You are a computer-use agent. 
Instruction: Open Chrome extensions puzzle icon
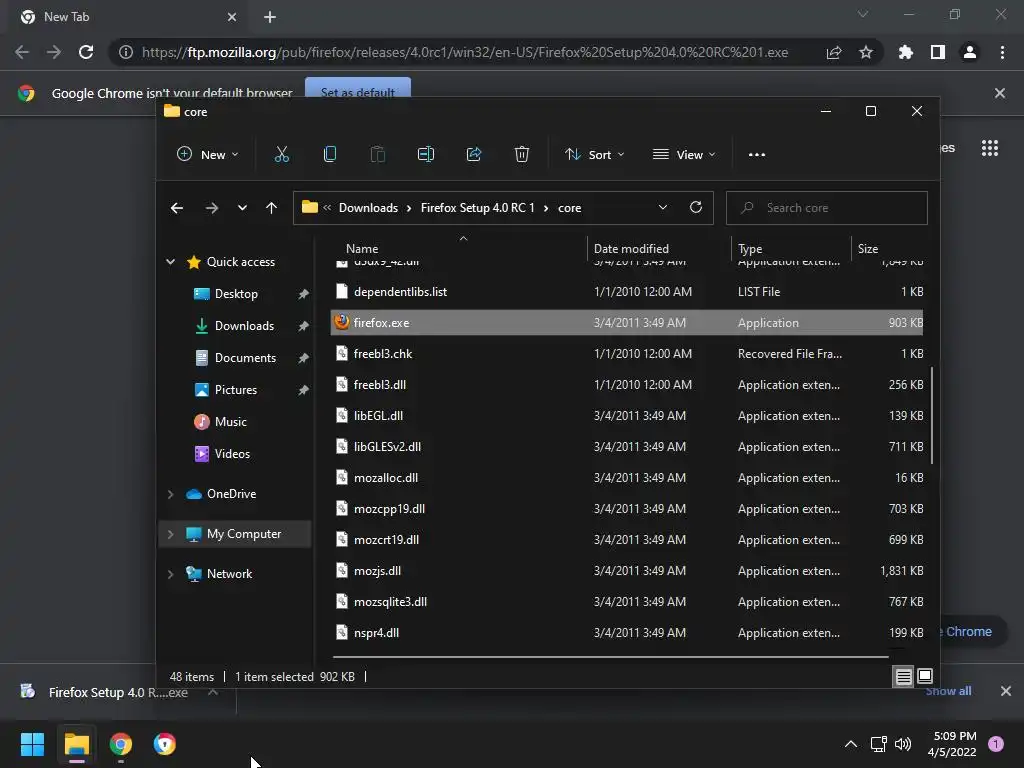click(906, 52)
